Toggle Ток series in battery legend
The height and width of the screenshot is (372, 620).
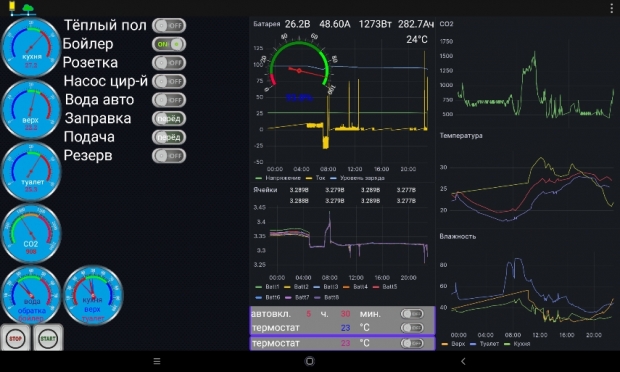[x=316, y=178]
